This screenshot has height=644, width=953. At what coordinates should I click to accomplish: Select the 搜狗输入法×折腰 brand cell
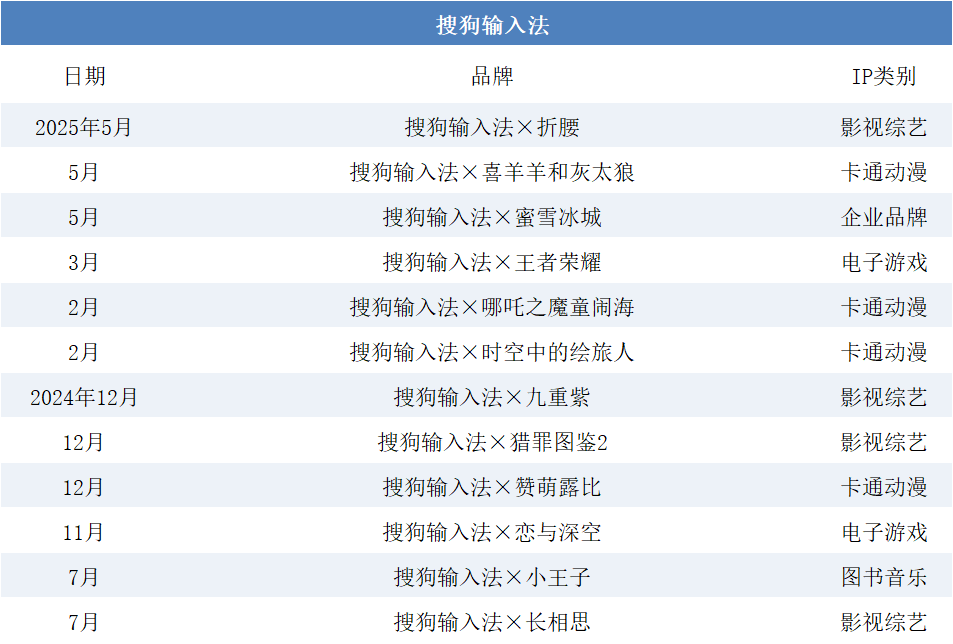492,128
